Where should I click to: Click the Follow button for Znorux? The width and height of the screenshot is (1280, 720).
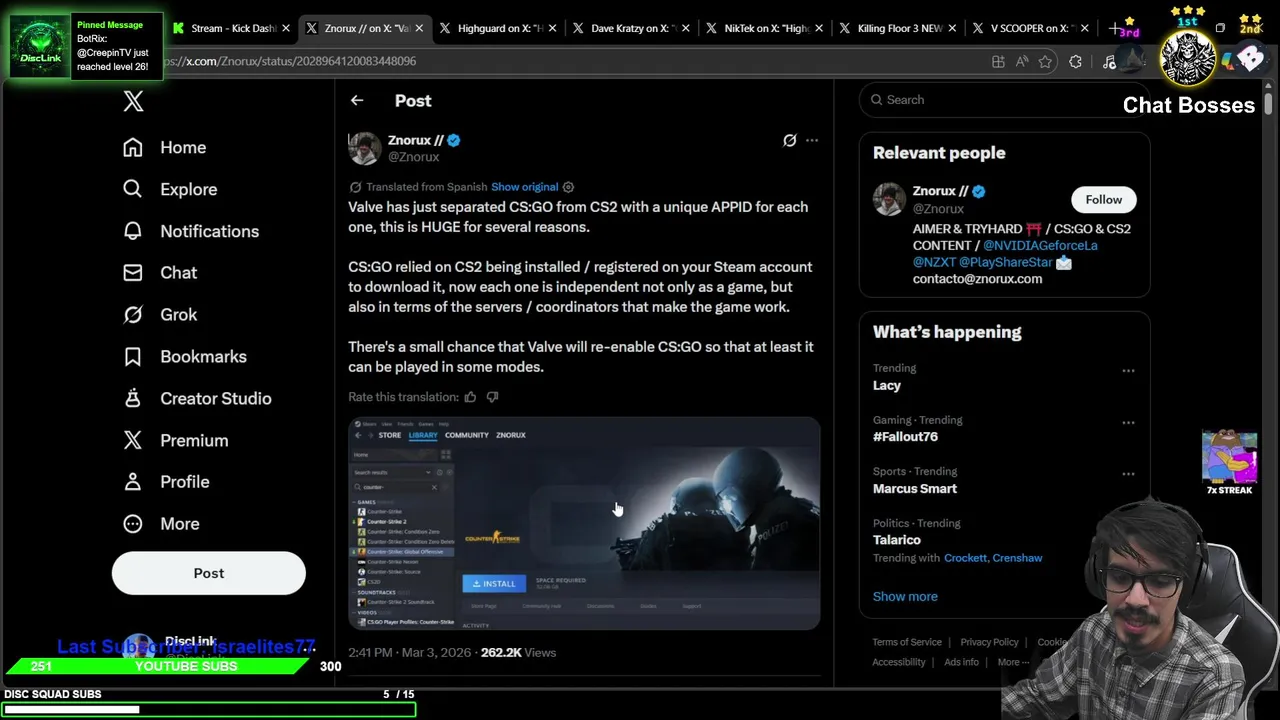(x=1104, y=199)
